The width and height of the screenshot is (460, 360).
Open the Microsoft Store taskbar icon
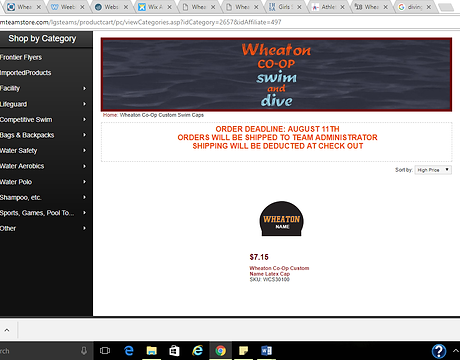(174, 351)
